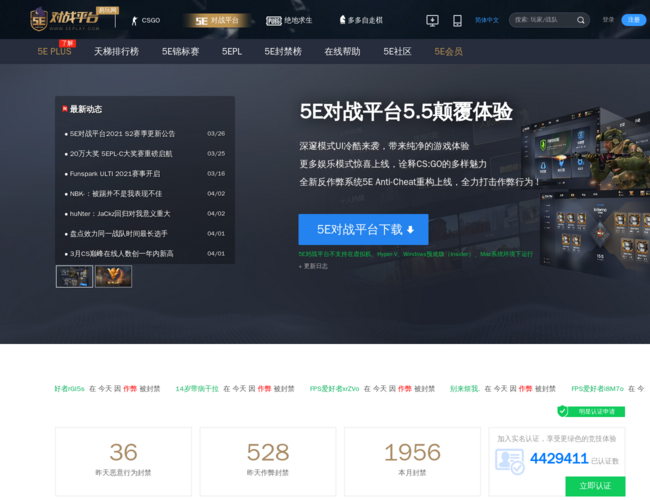Click the 36 昨天恶意行为封禁 card
Image resolution: width=650 pixels, height=500 pixels.
[x=124, y=461]
